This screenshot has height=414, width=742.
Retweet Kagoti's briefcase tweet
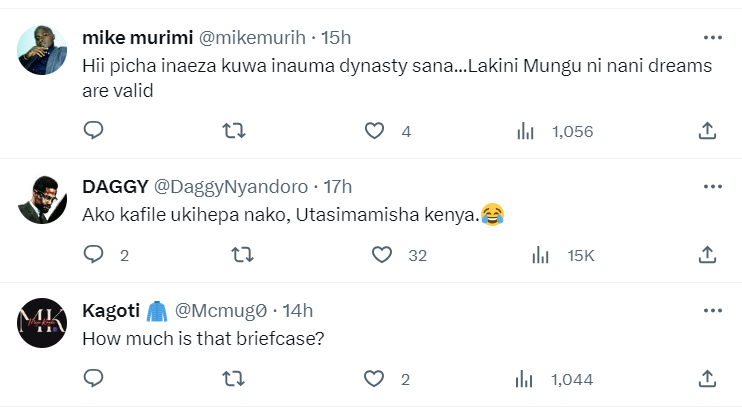click(233, 379)
